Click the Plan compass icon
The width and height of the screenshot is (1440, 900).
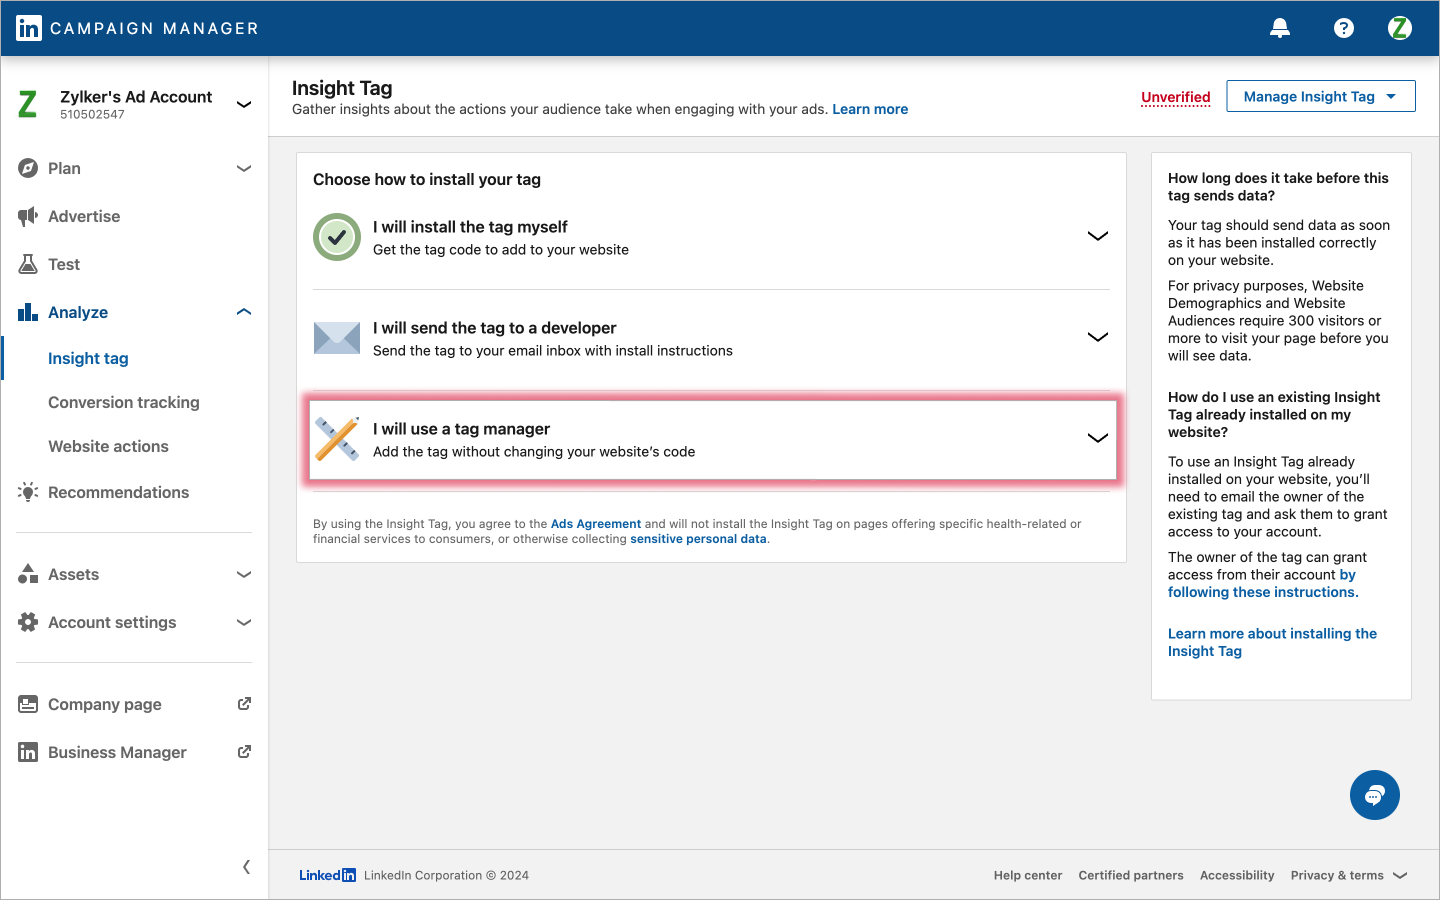pyautogui.click(x=28, y=168)
